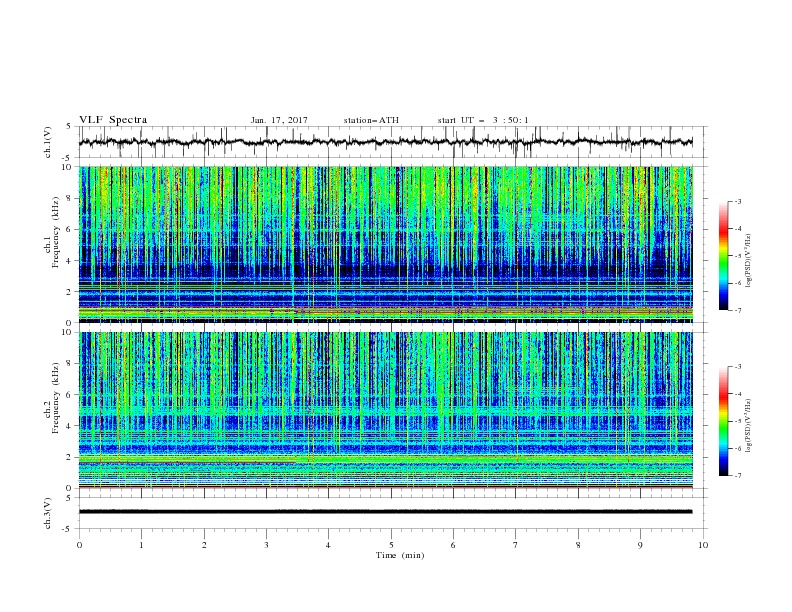Click the "7" tick on Time axis

coord(515,545)
